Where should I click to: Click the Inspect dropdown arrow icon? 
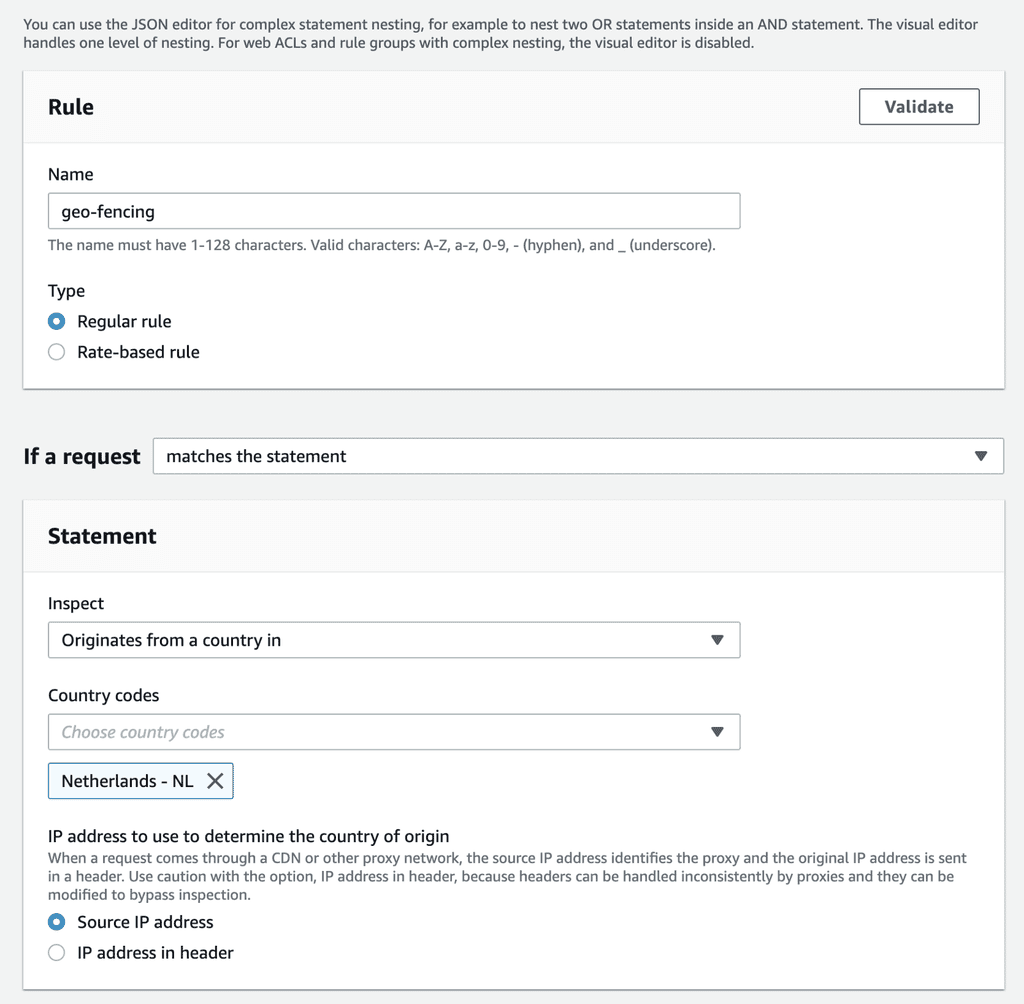click(x=717, y=640)
